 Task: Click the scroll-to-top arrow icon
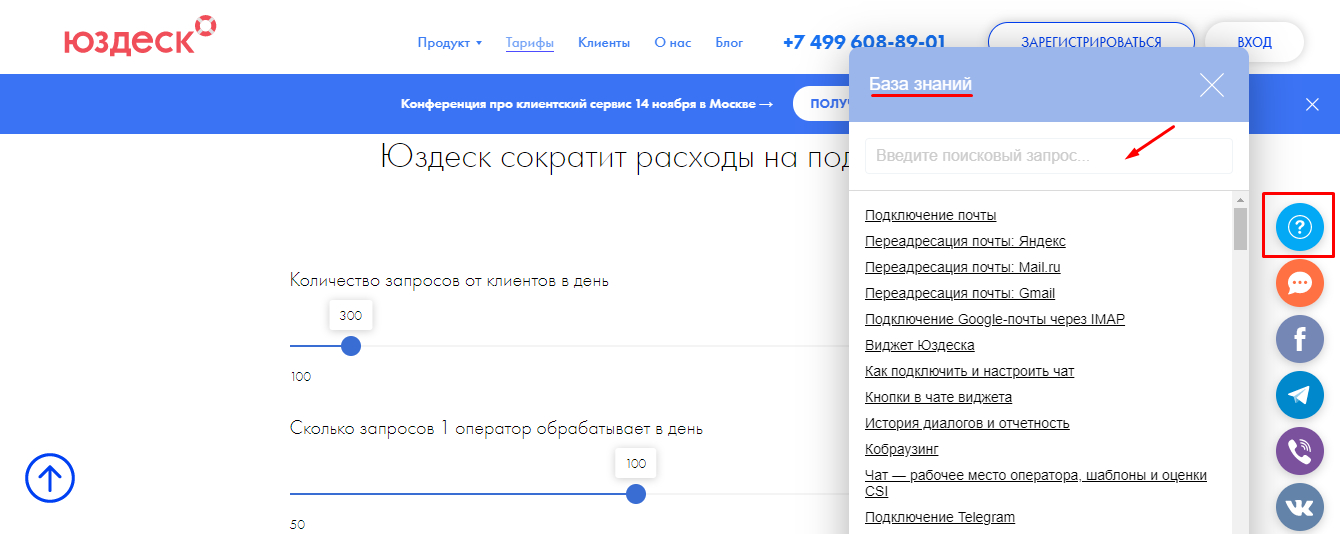pos(50,478)
